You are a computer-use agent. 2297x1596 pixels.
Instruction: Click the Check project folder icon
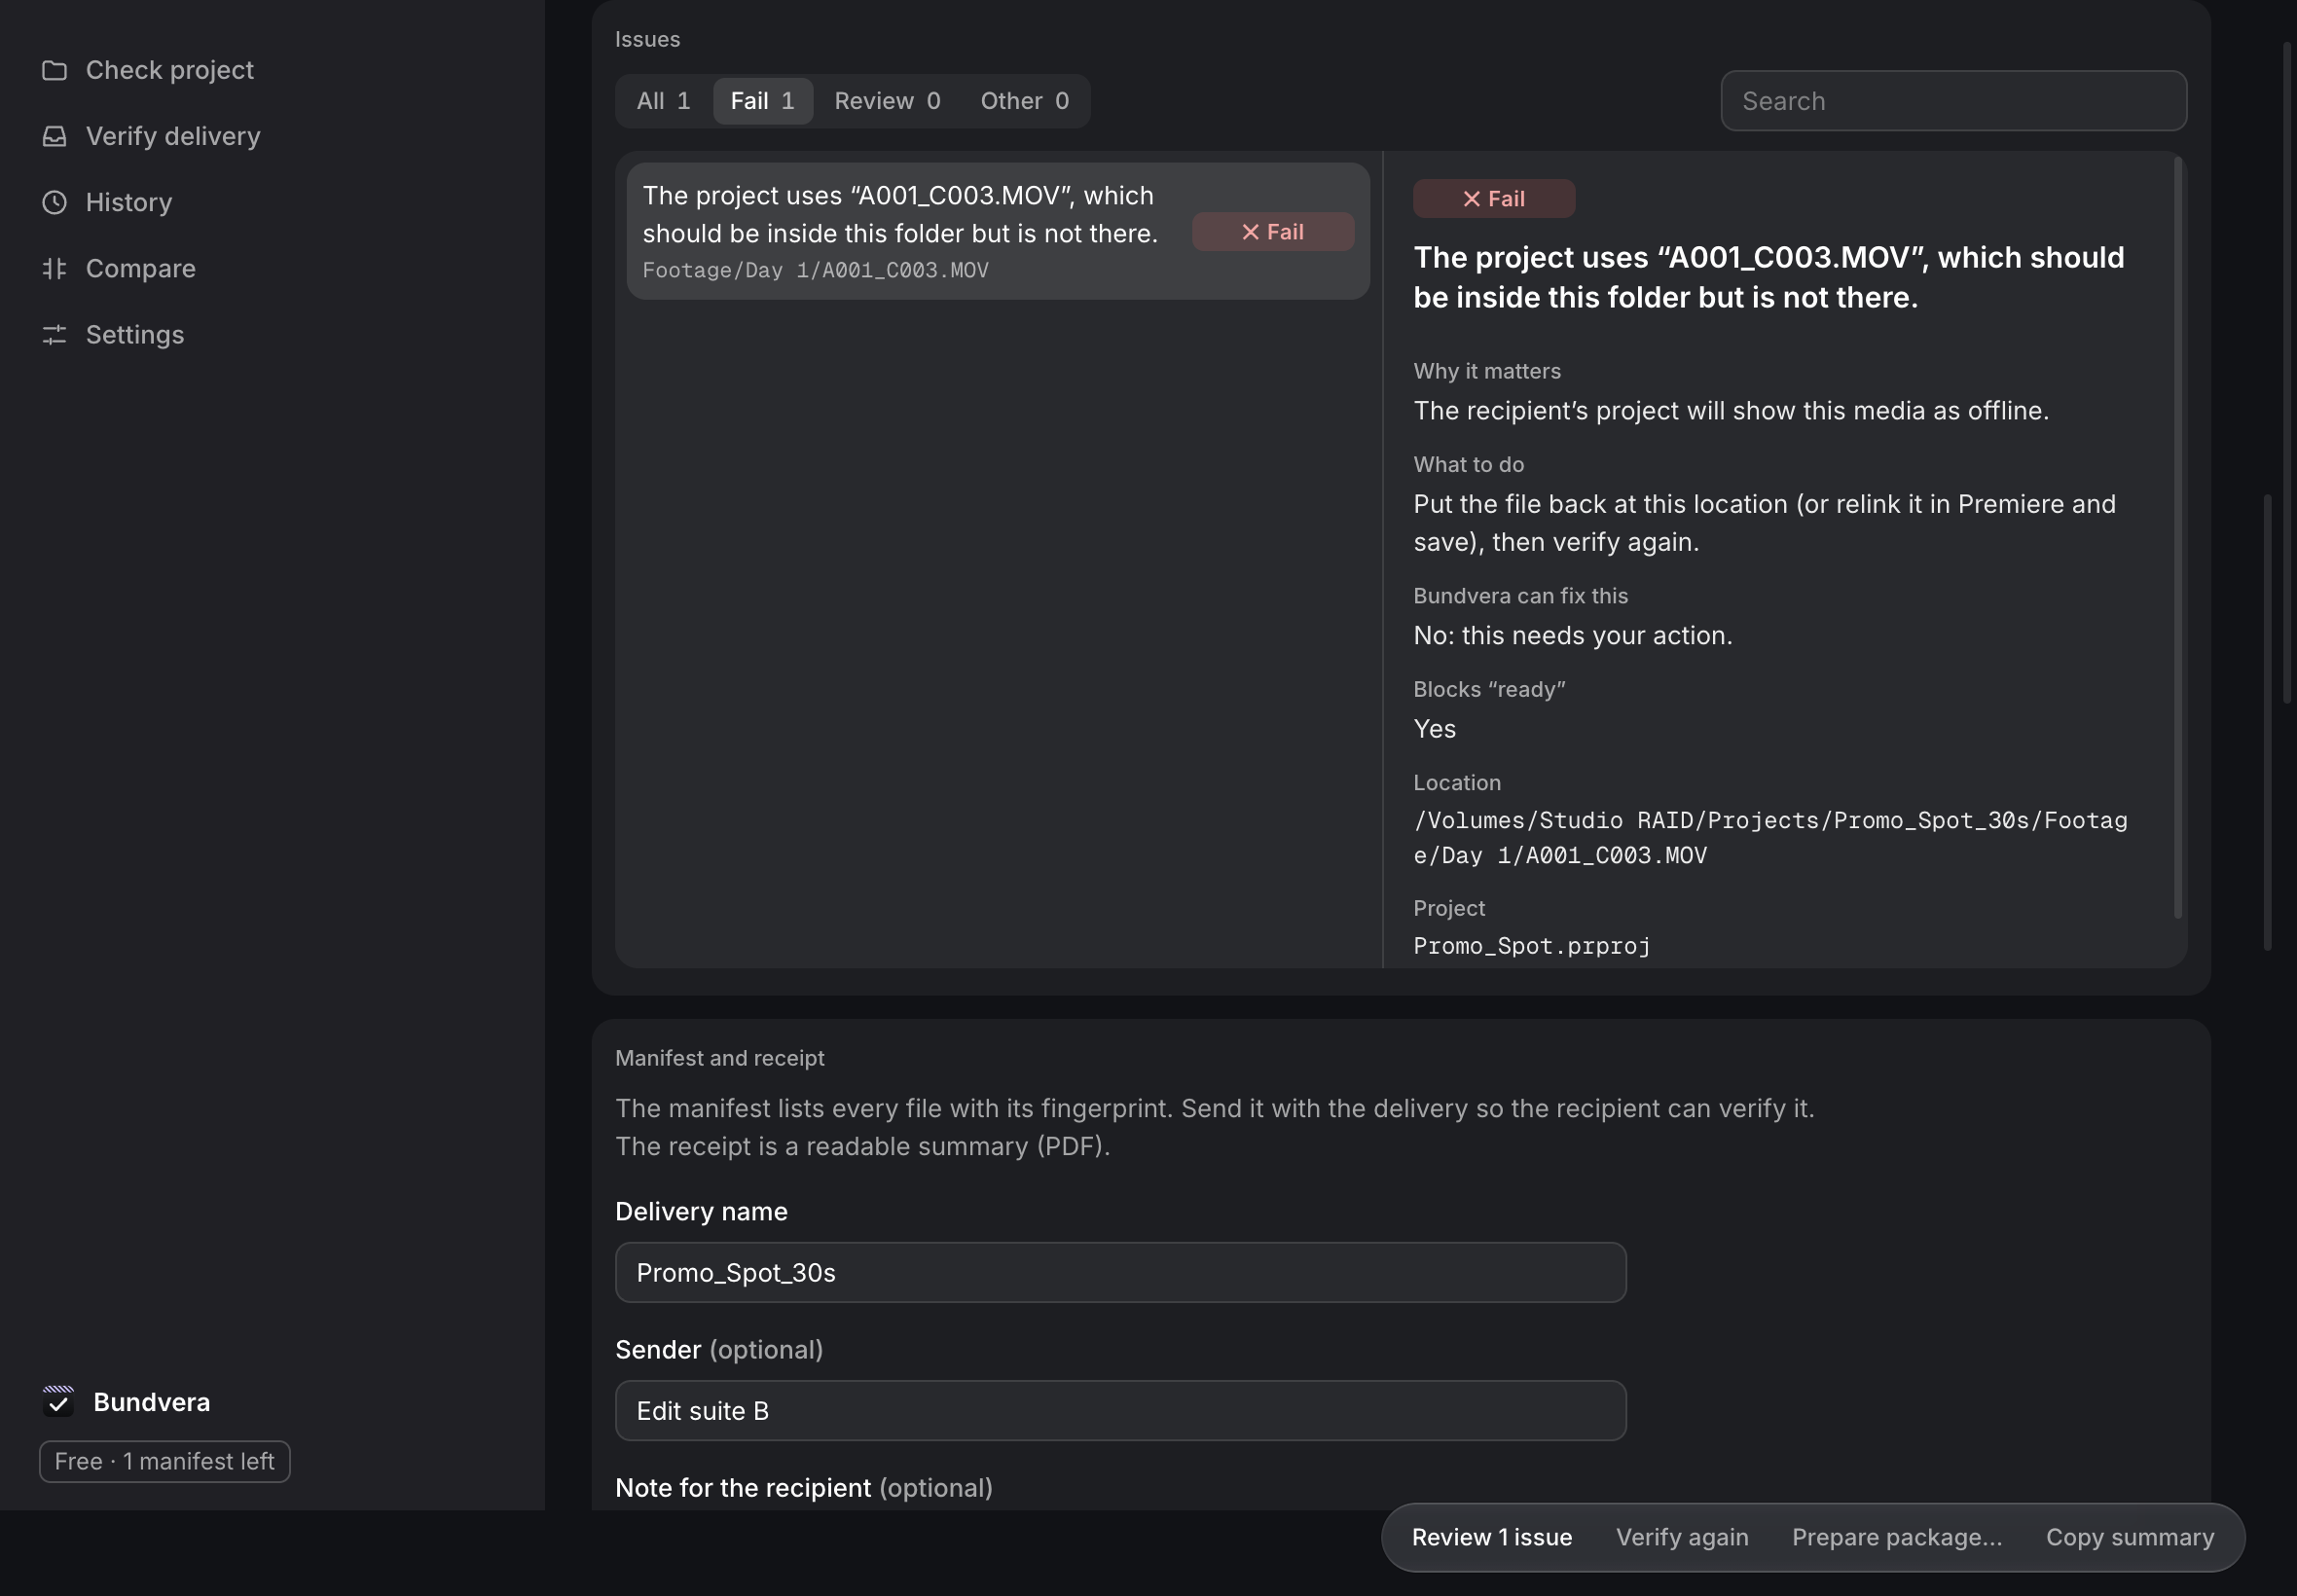(x=54, y=70)
